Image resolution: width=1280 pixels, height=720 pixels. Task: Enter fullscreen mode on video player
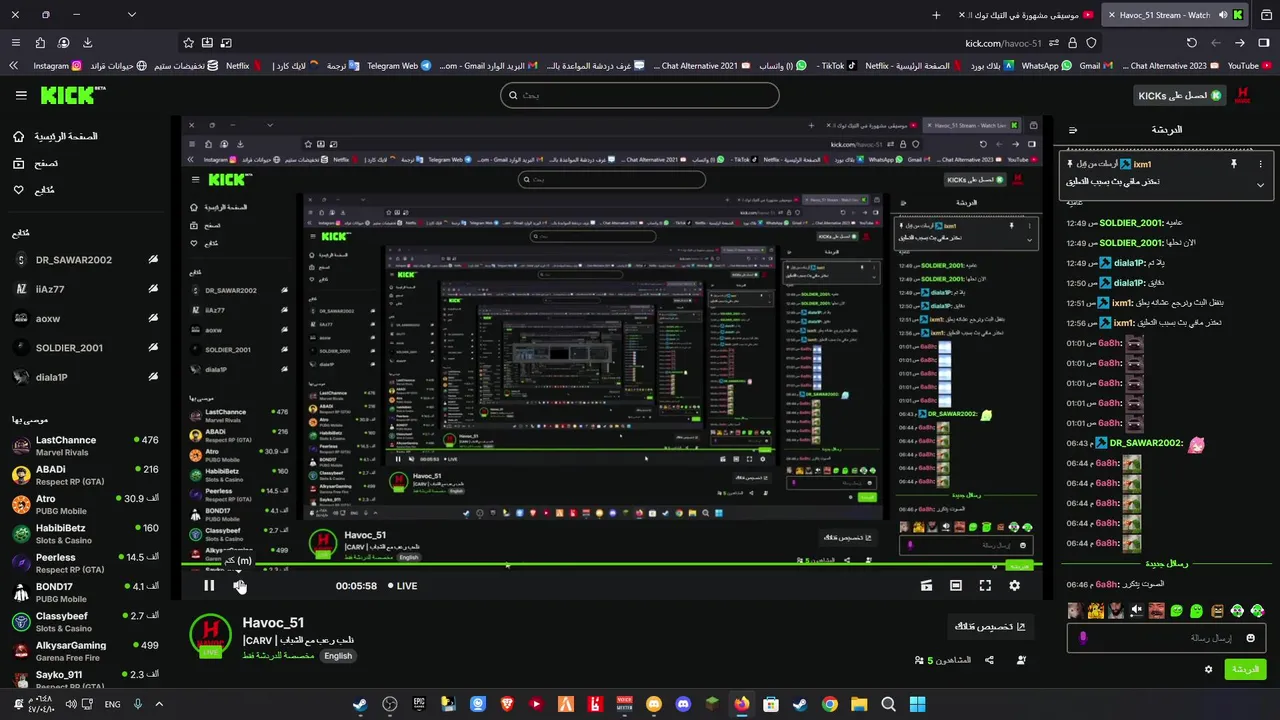985,586
